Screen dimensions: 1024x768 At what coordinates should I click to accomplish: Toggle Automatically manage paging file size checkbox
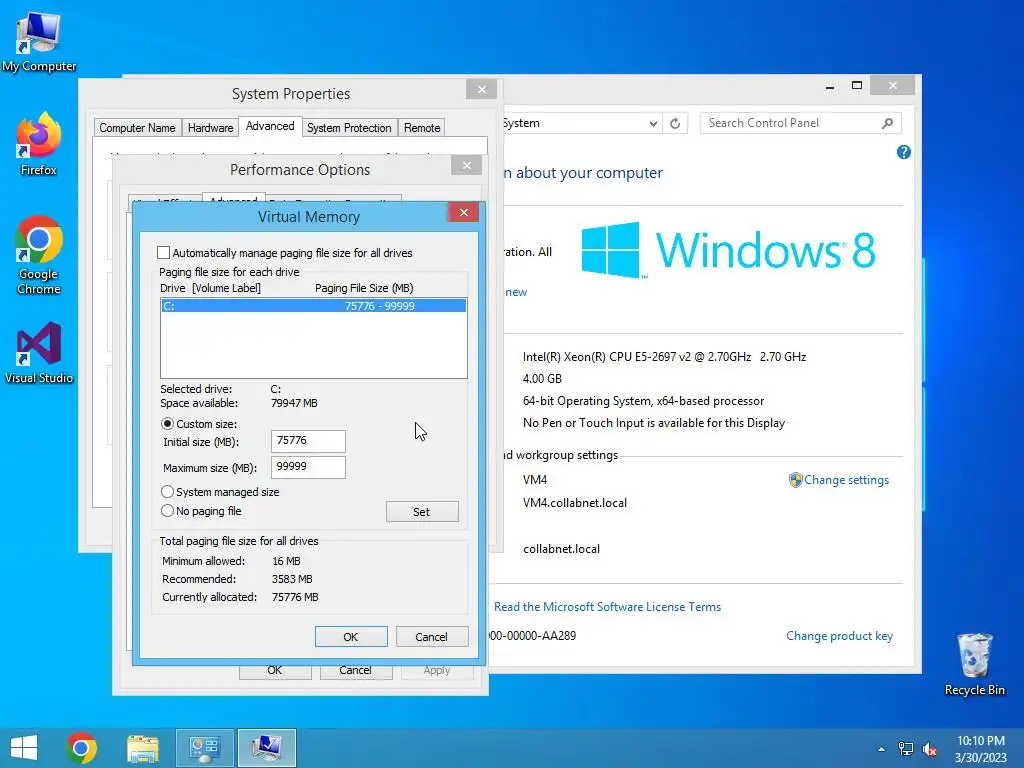tap(163, 253)
